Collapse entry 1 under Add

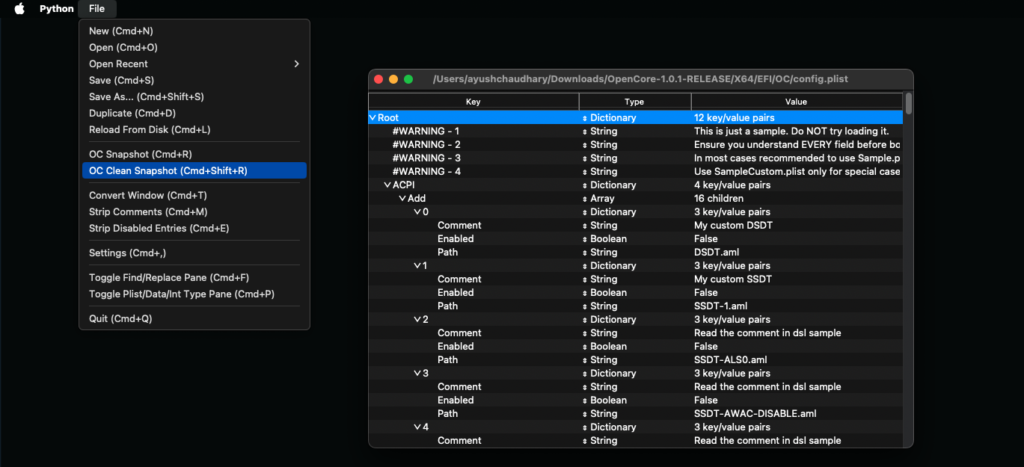[x=417, y=266]
